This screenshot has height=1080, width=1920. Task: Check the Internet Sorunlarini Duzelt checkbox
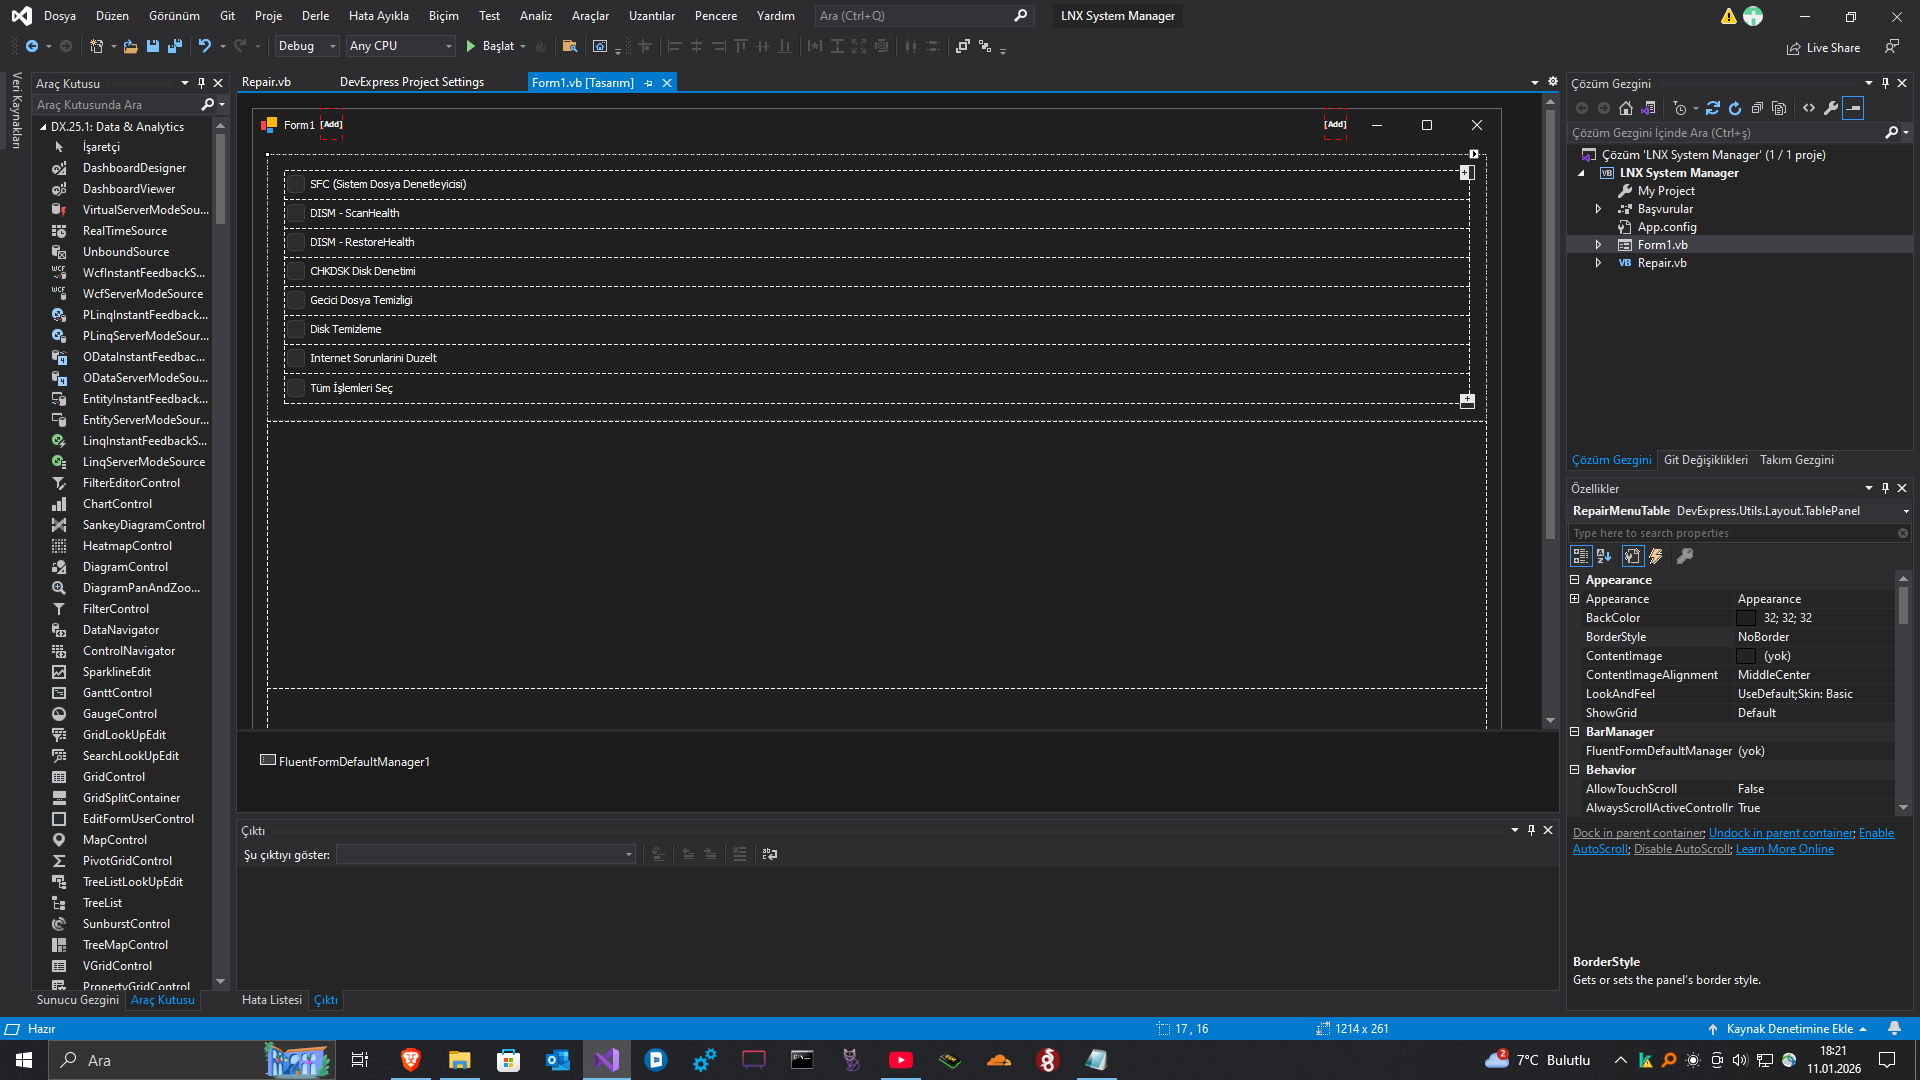[x=296, y=358]
